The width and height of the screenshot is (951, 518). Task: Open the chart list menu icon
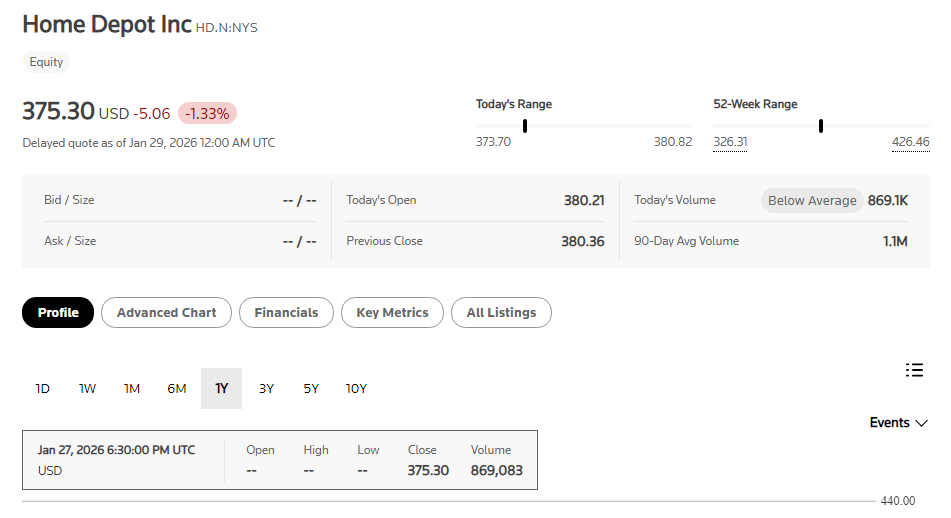click(x=913, y=370)
